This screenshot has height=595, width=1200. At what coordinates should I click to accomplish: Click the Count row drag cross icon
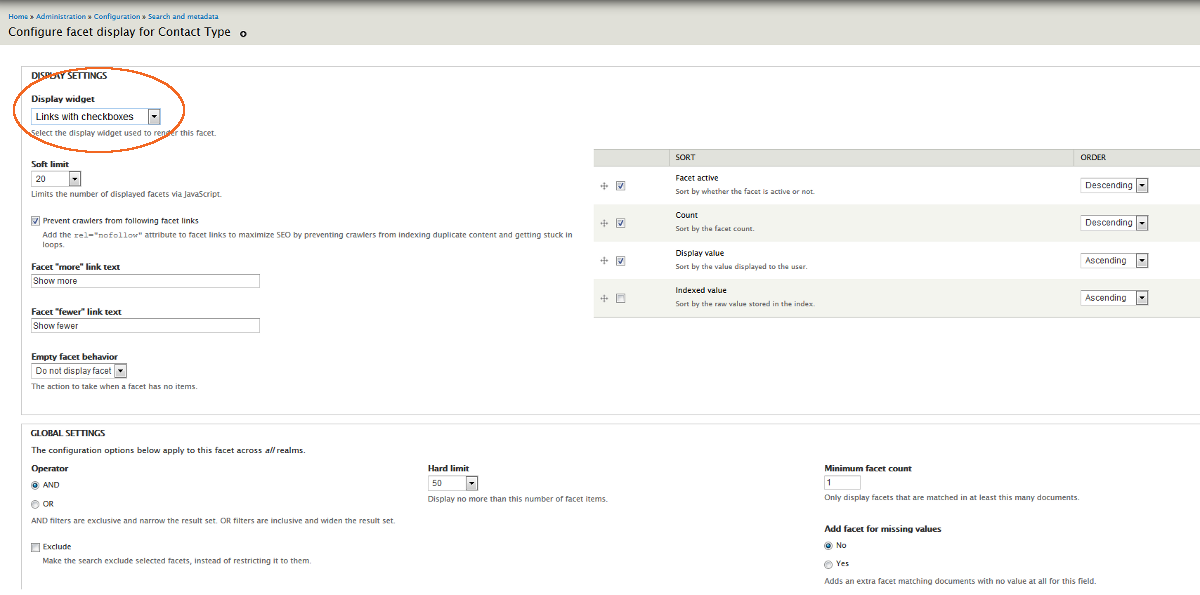(x=604, y=222)
